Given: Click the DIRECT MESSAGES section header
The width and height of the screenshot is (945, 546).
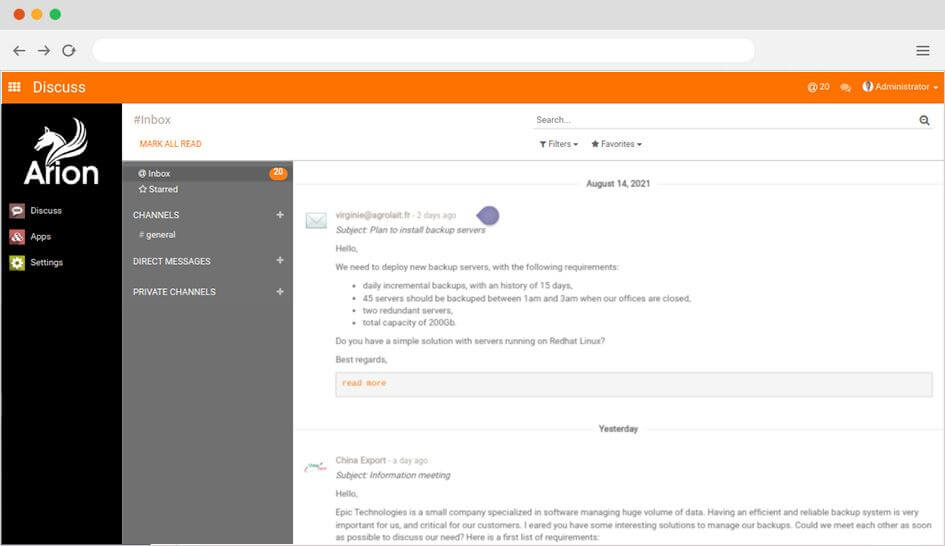Looking at the screenshot, I should [x=172, y=262].
